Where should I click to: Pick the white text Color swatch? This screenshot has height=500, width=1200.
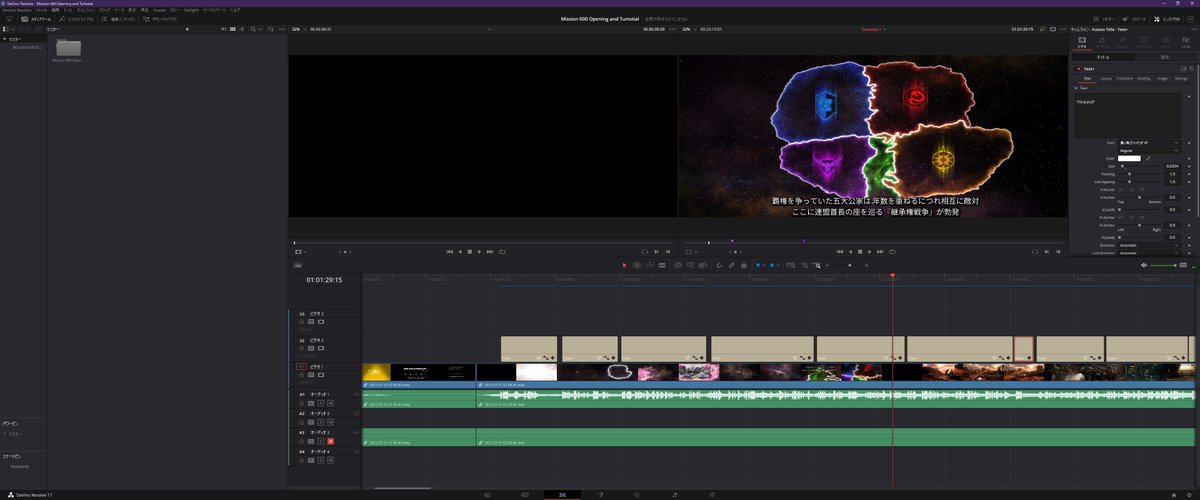[1130, 159]
